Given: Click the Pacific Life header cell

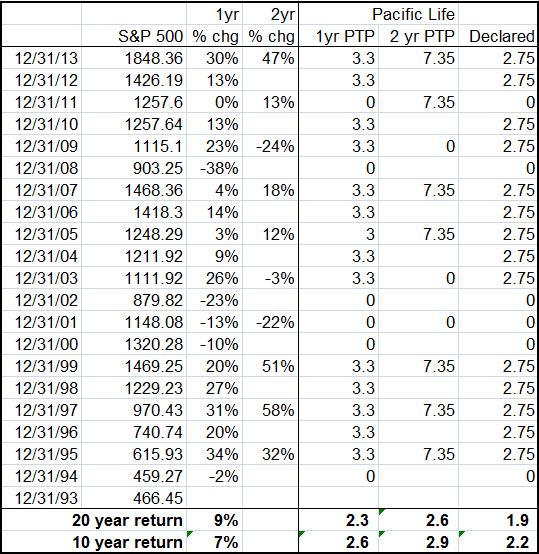Looking at the screenshot, I should click(x=379, y=14).
